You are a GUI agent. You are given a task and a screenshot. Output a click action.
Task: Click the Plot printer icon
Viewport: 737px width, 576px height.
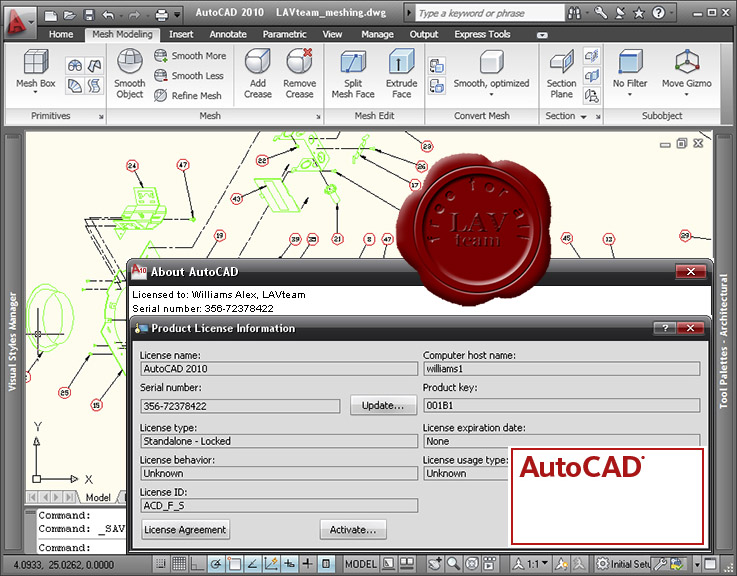[x=161, y=16]
